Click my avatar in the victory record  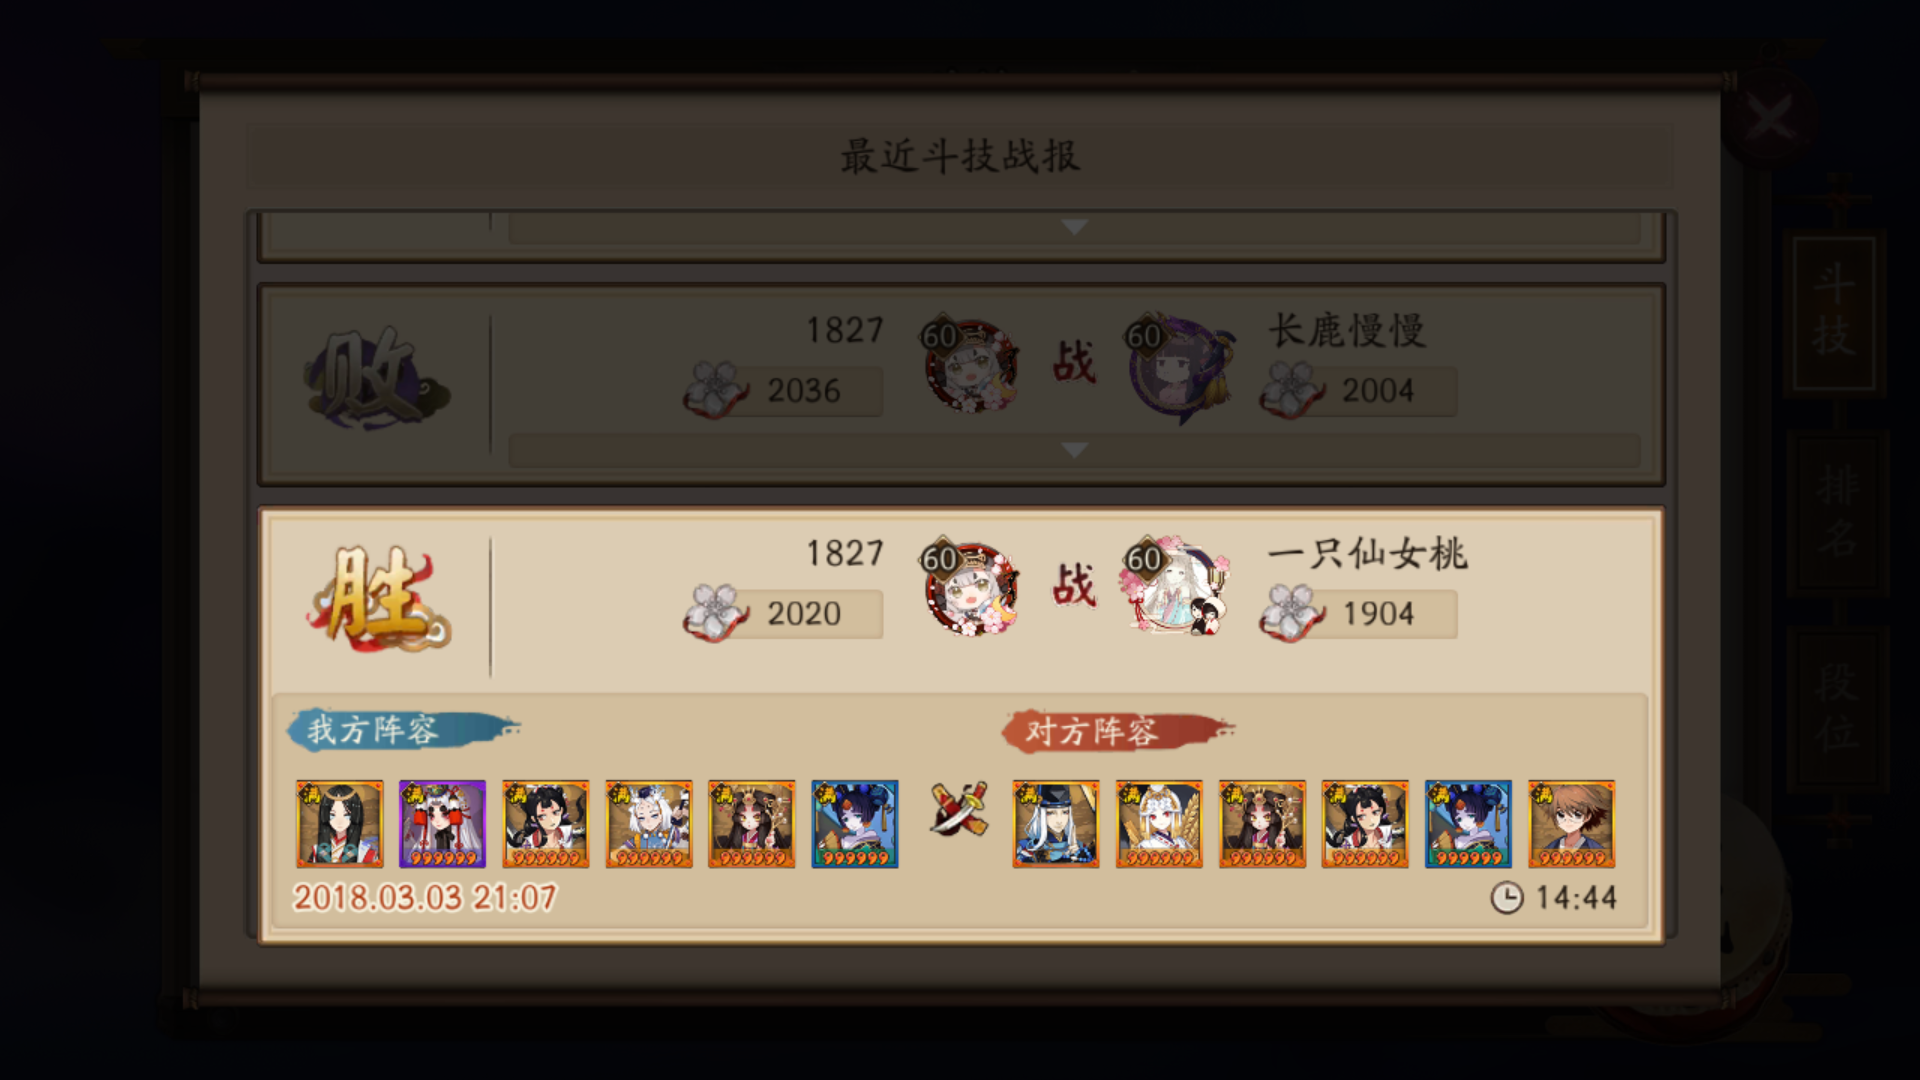(969, 588)
